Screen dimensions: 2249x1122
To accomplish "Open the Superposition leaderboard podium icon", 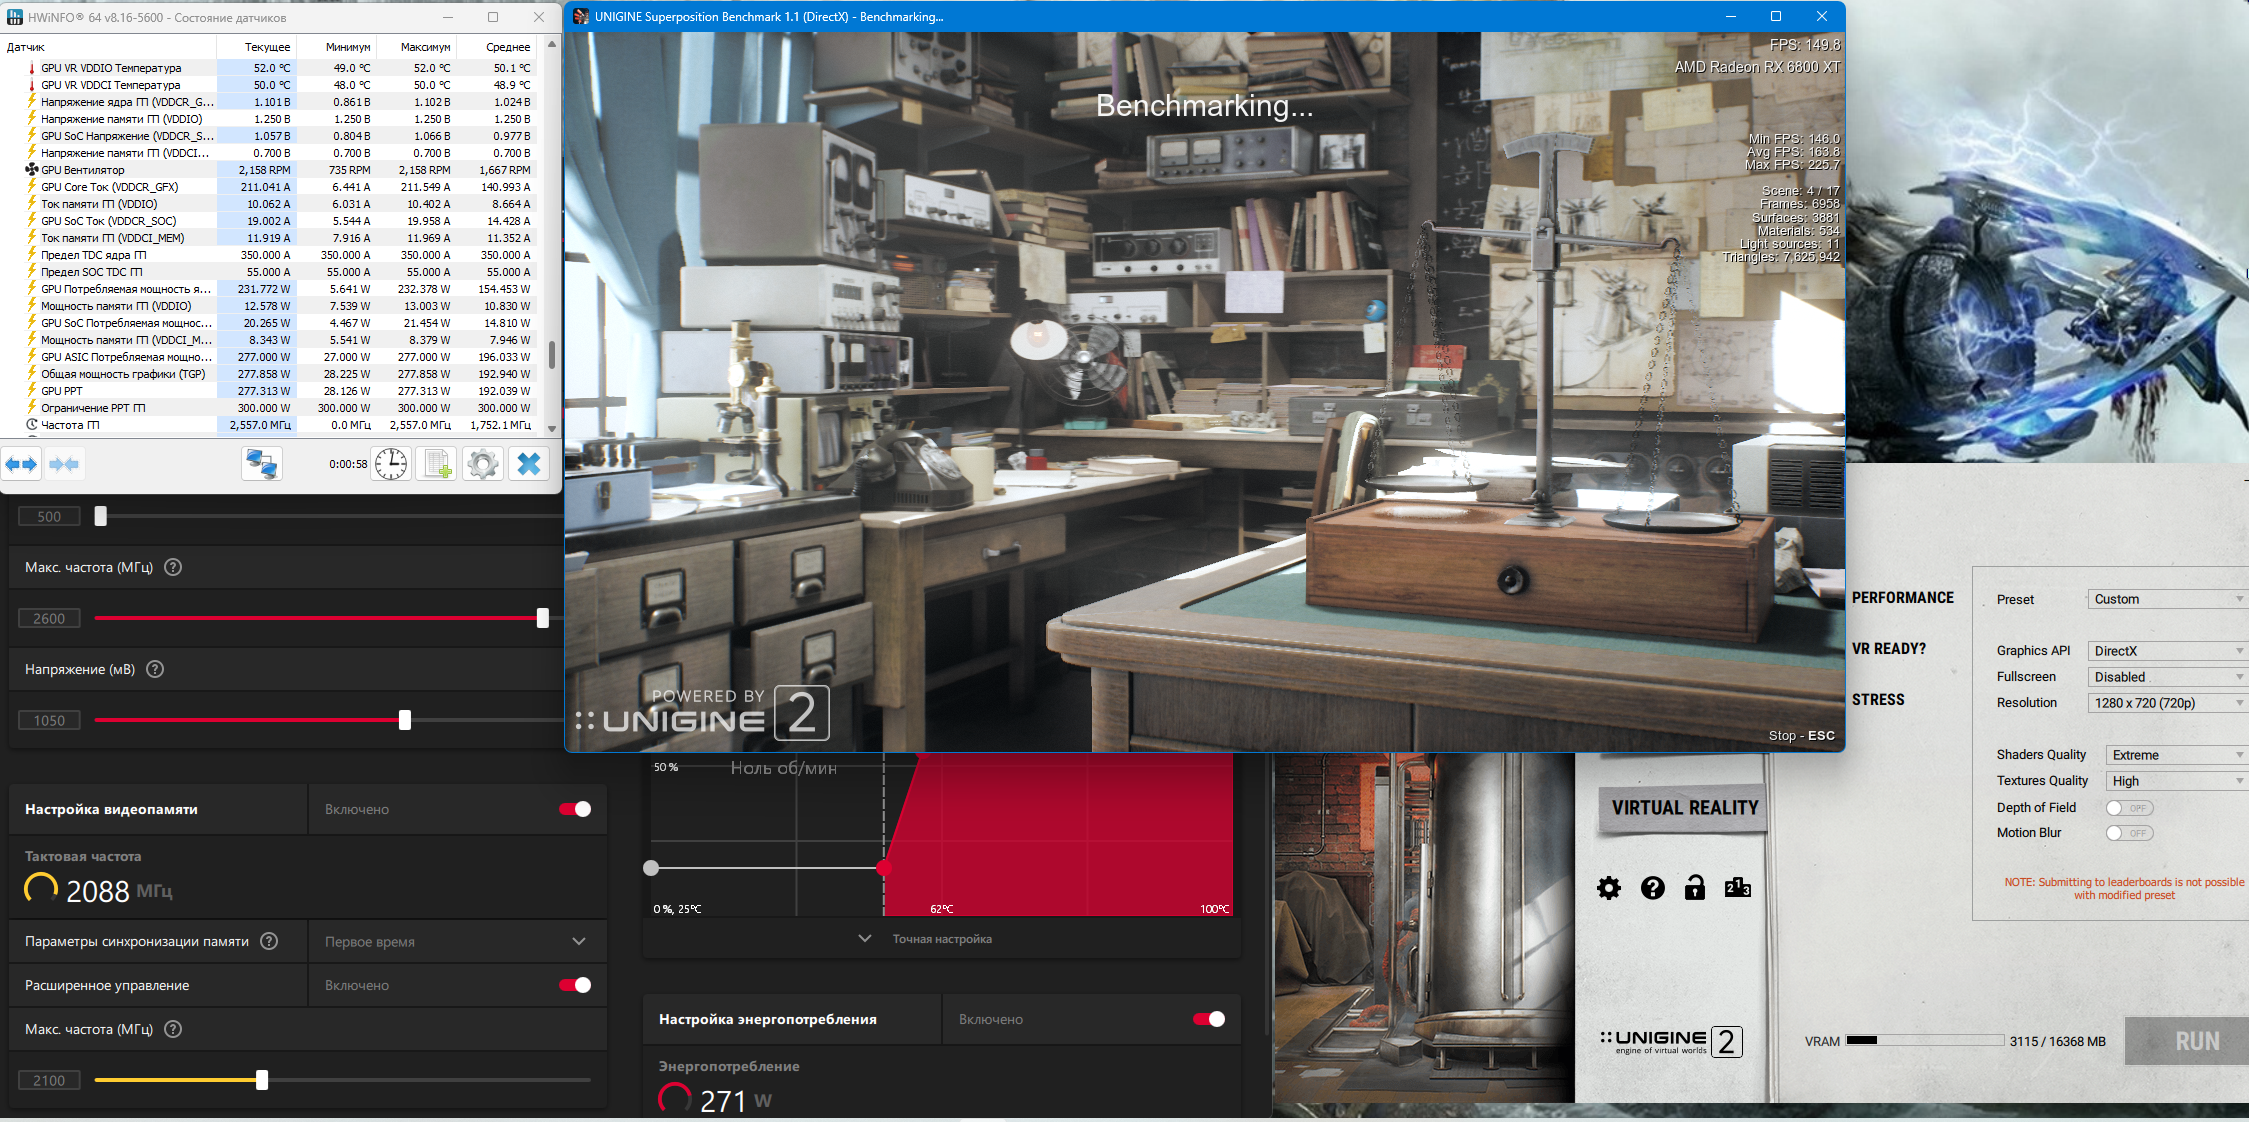I will [1737, 888].
